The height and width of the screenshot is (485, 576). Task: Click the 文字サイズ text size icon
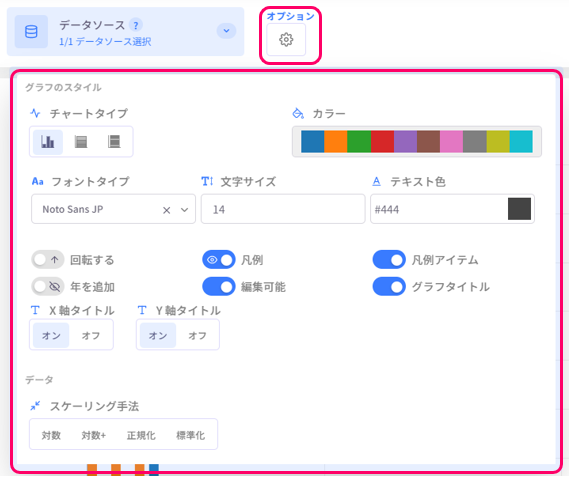pyautogui.click(x=207, y=182)
